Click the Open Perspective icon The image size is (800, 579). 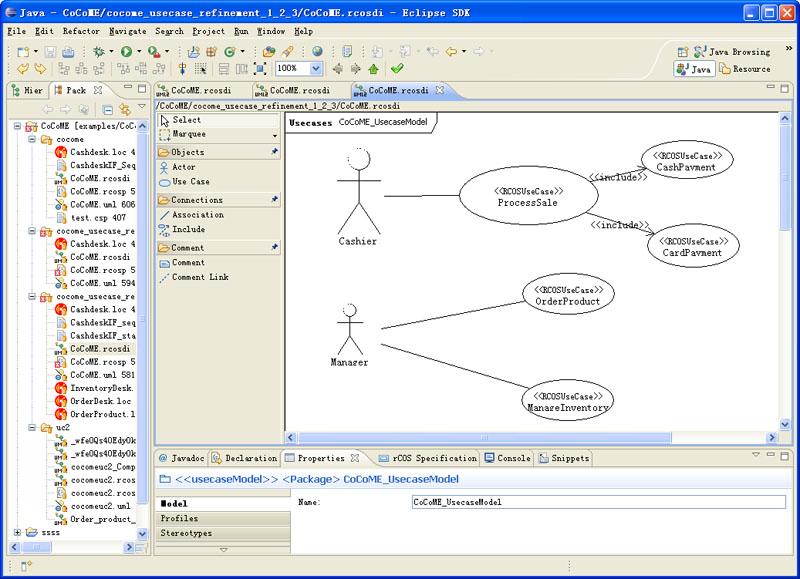click(683, 52)
